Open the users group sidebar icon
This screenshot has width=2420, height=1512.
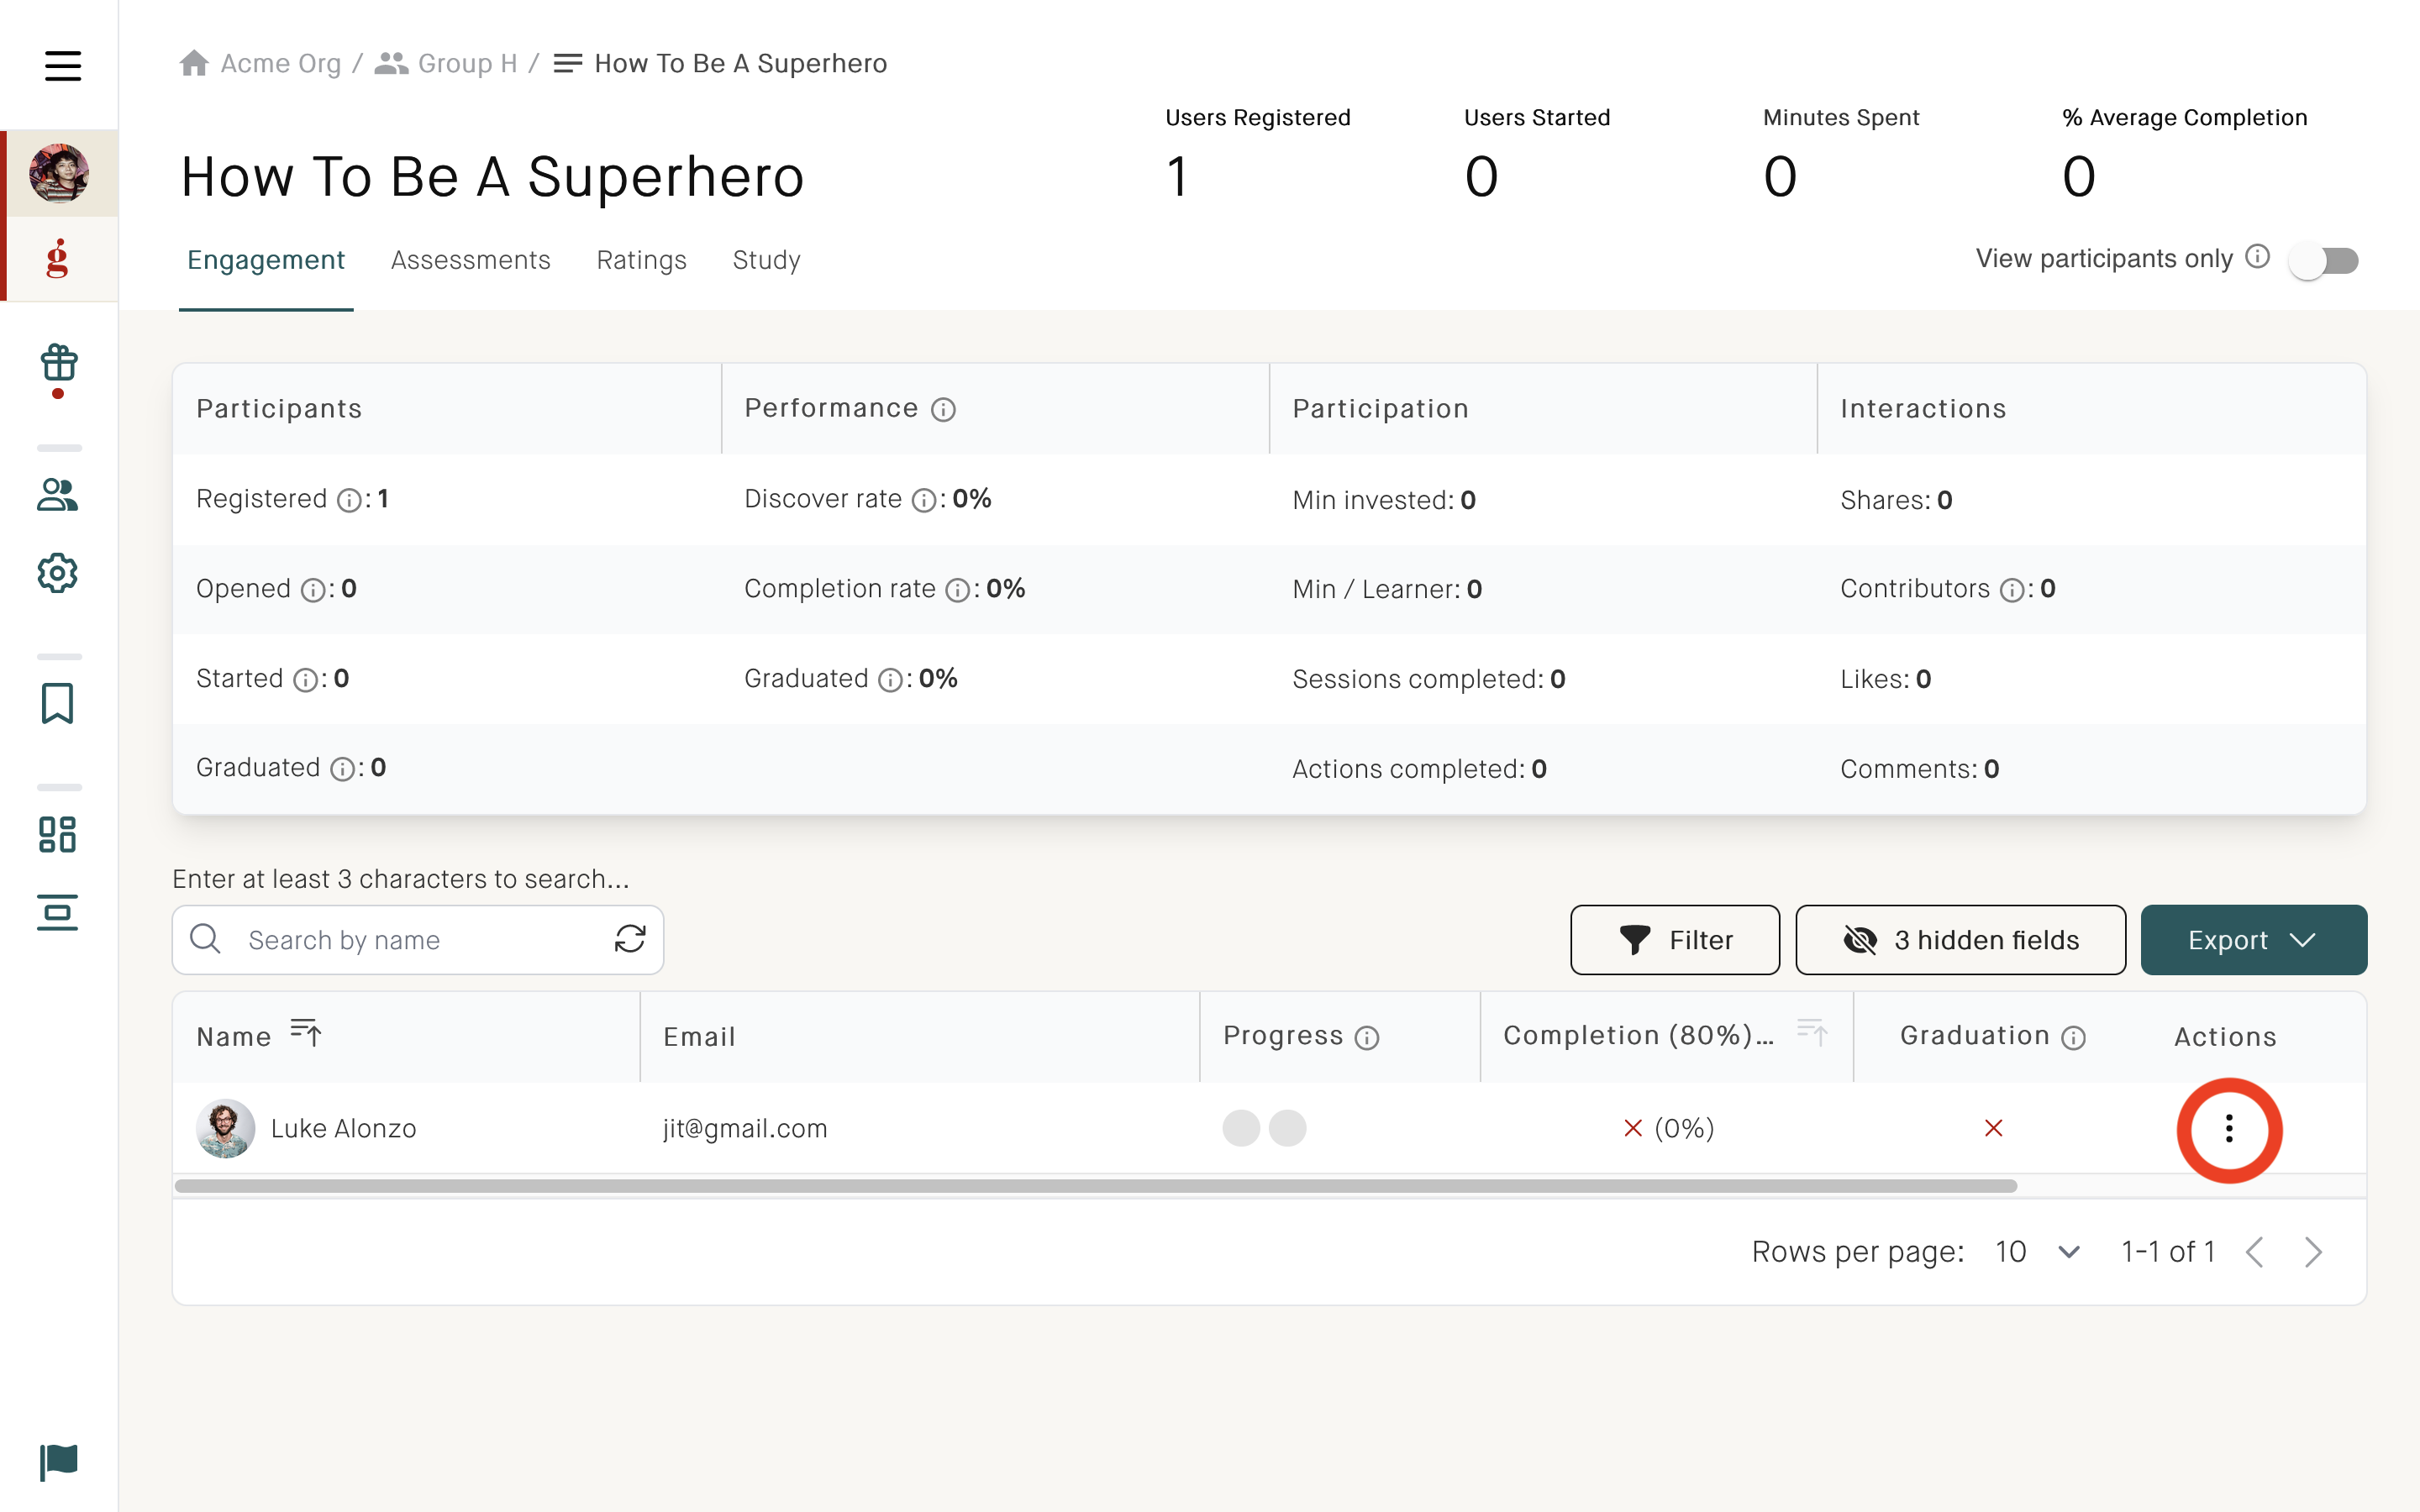[58, 494]
